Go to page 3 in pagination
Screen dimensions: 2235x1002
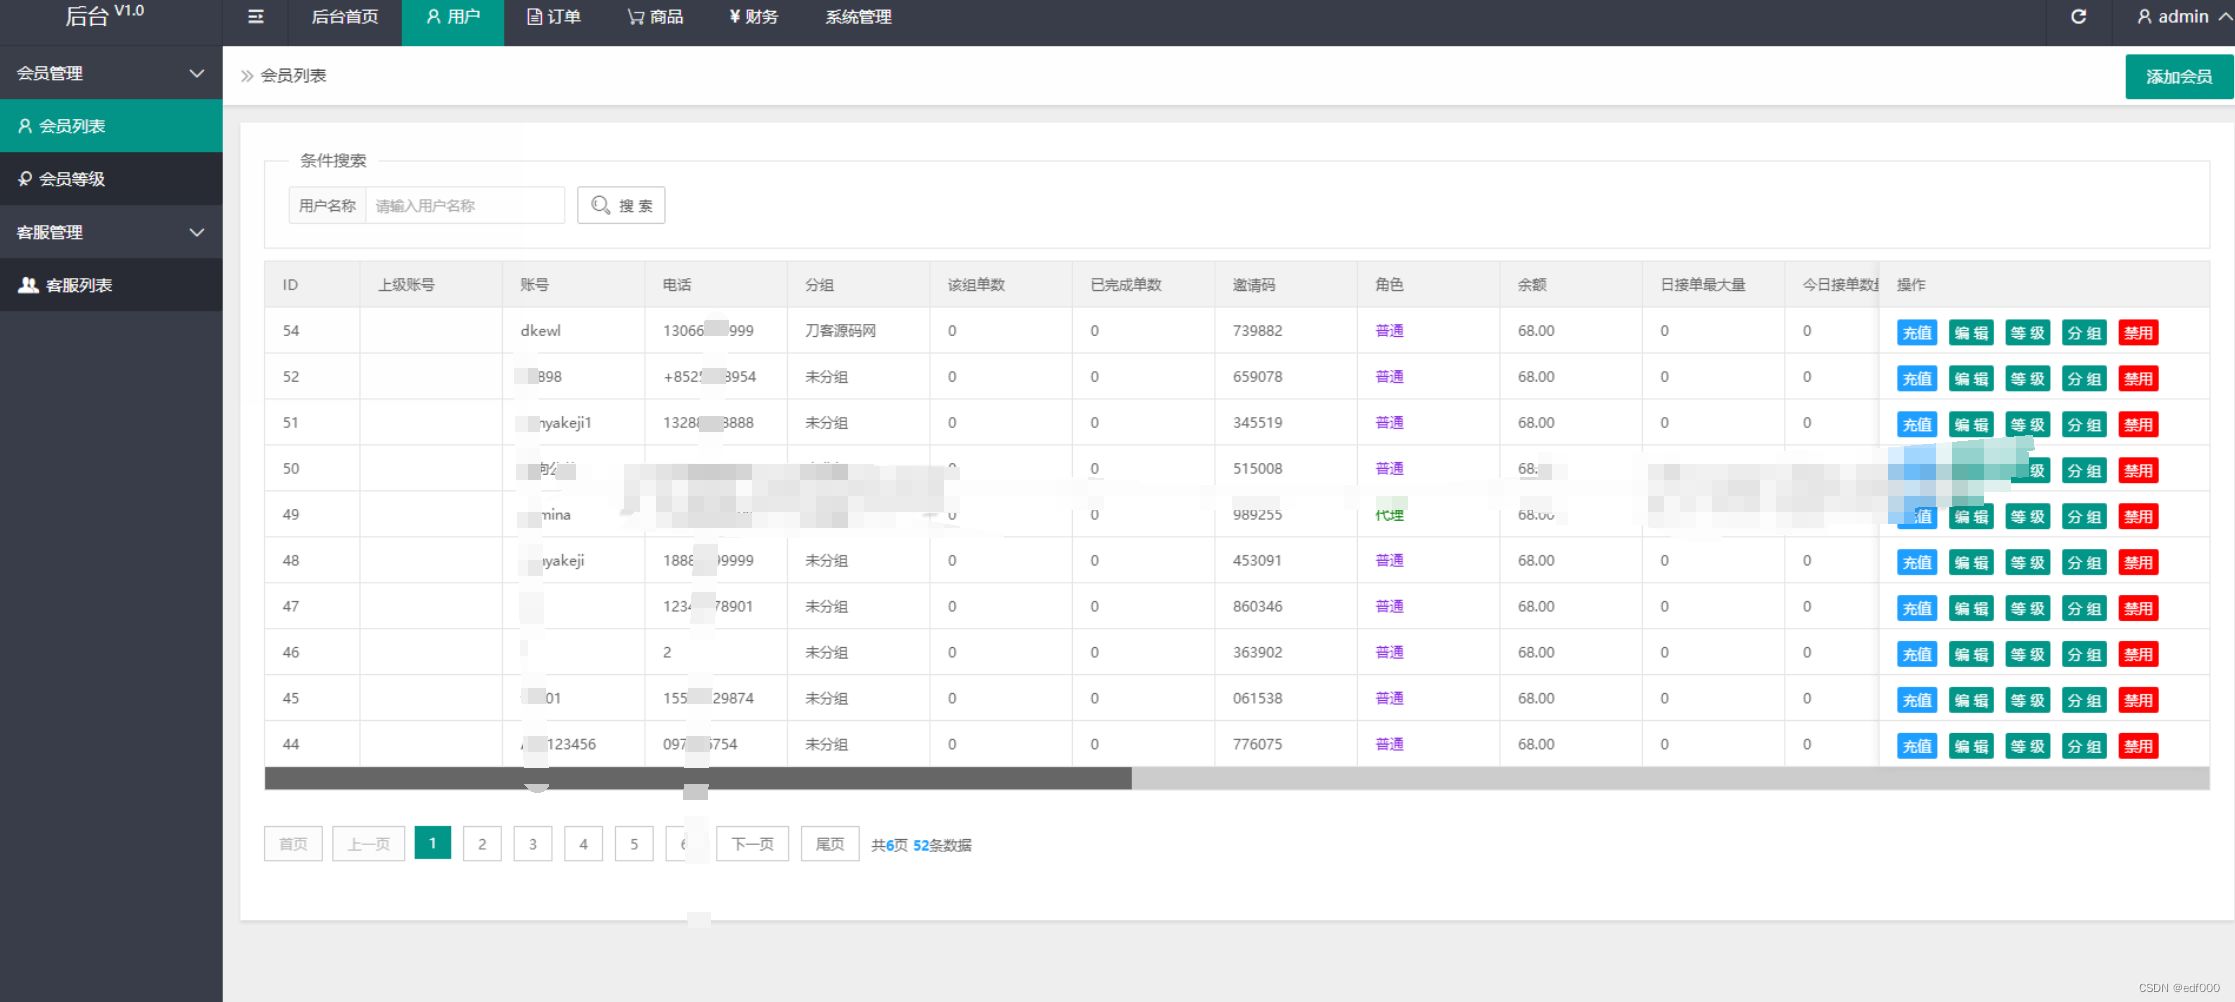click(533, 844)
